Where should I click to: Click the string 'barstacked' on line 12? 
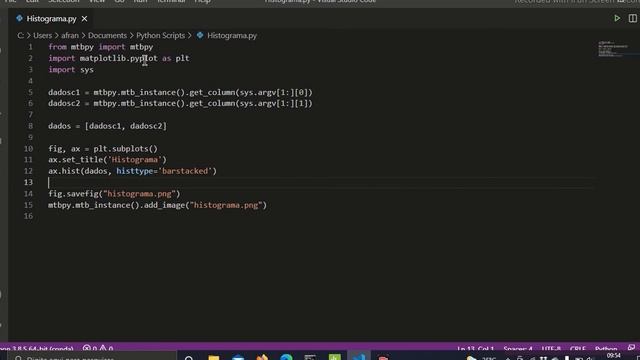coord(185,171)
